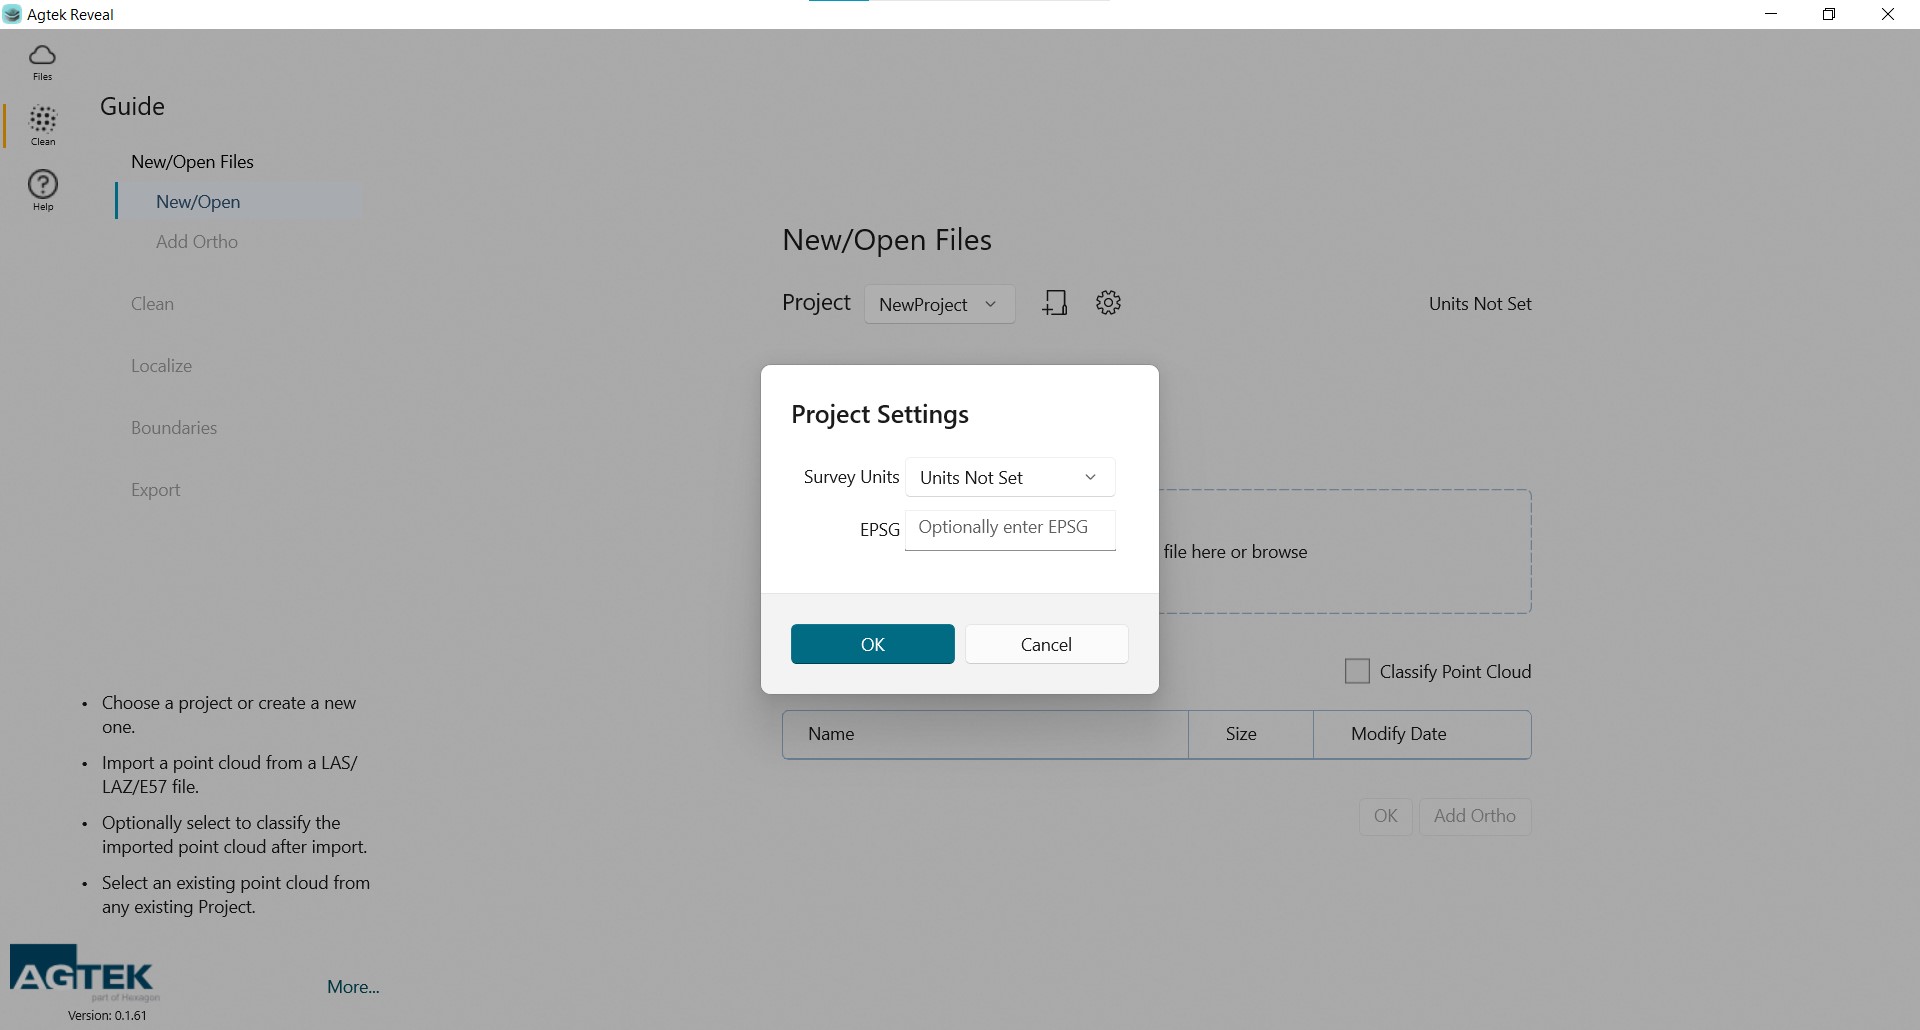Go to the Export section

(x=156, y=489)
